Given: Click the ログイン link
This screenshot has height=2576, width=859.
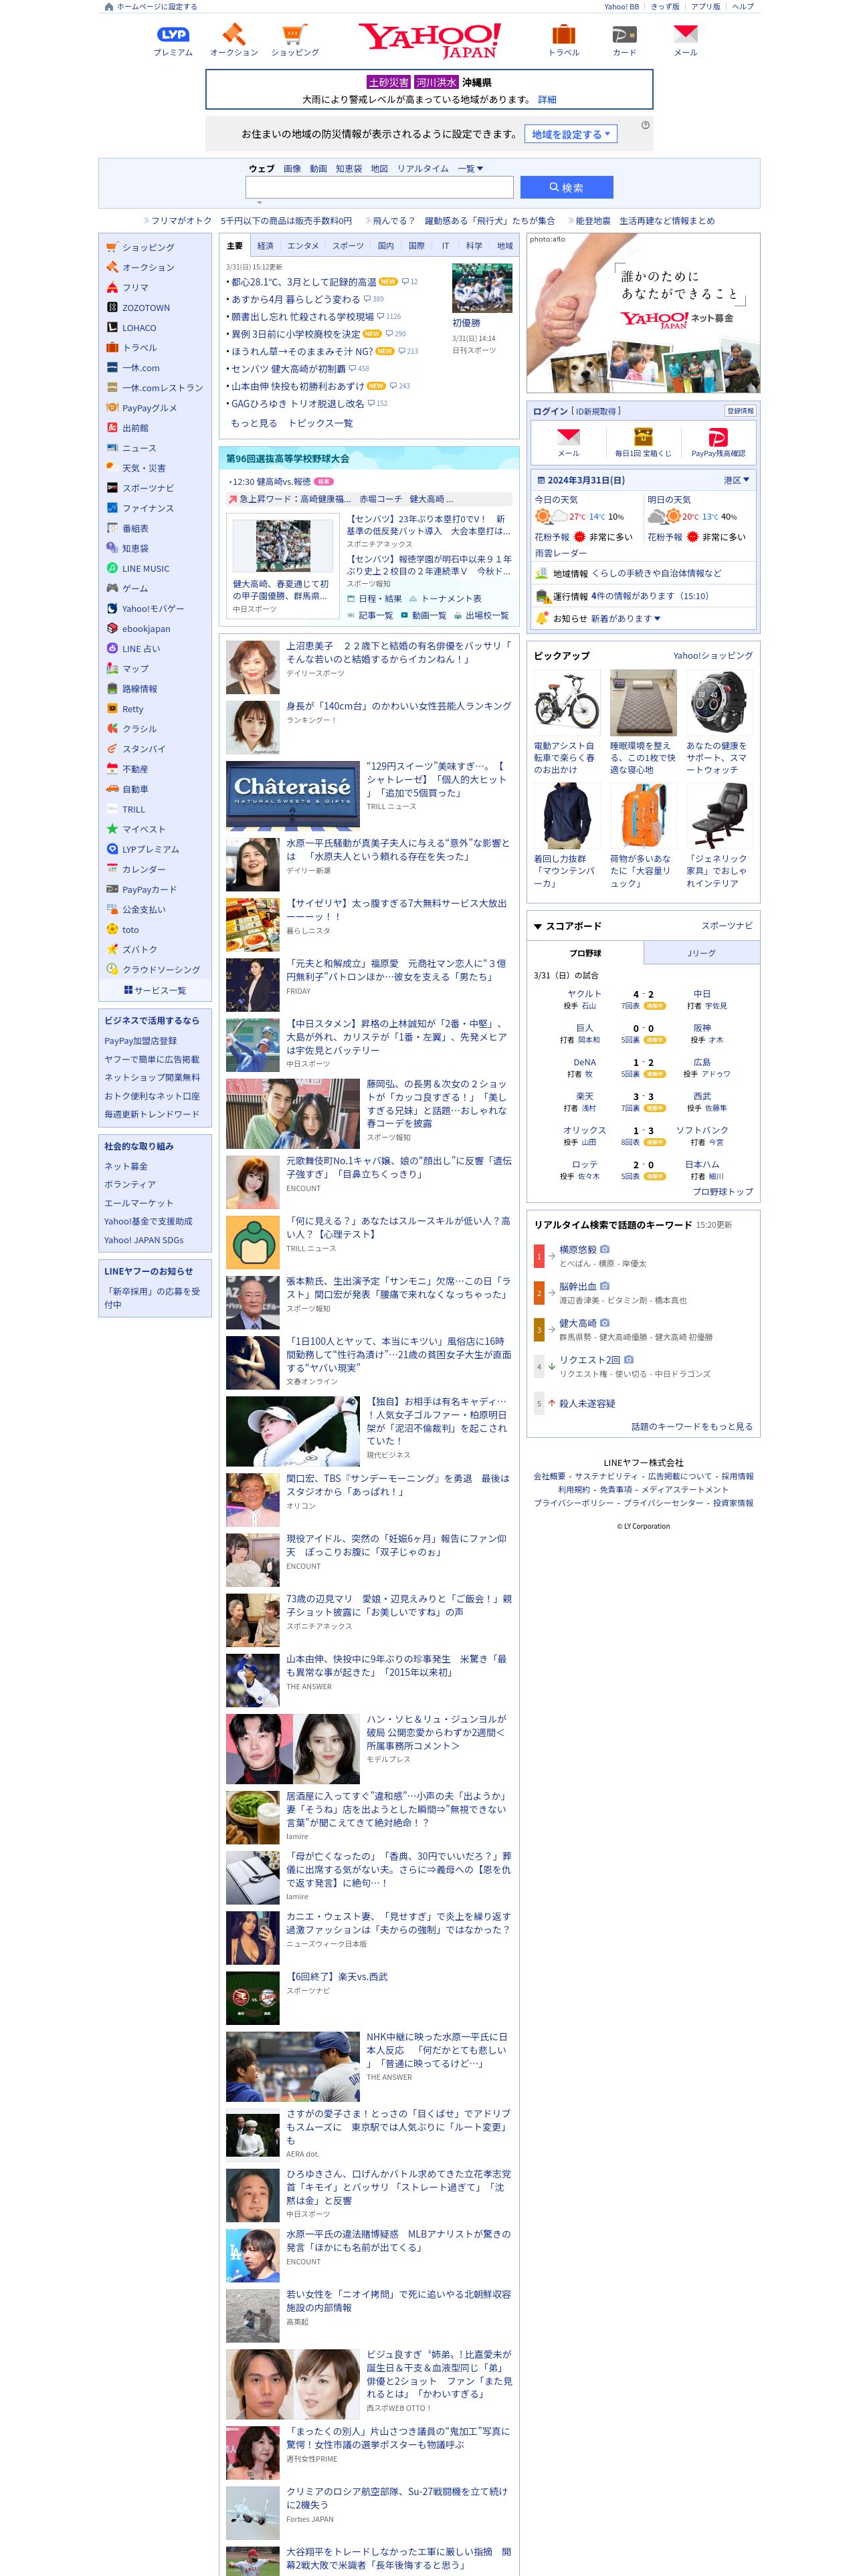Looking at the screenshot, I should pos(550,411).
